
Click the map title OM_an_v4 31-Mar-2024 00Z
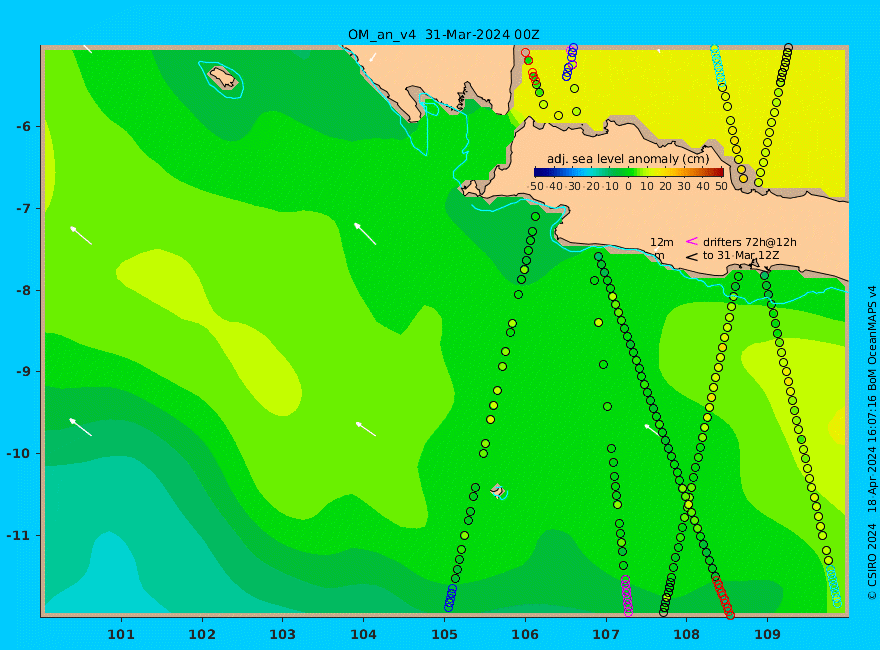tap(443, 35)
